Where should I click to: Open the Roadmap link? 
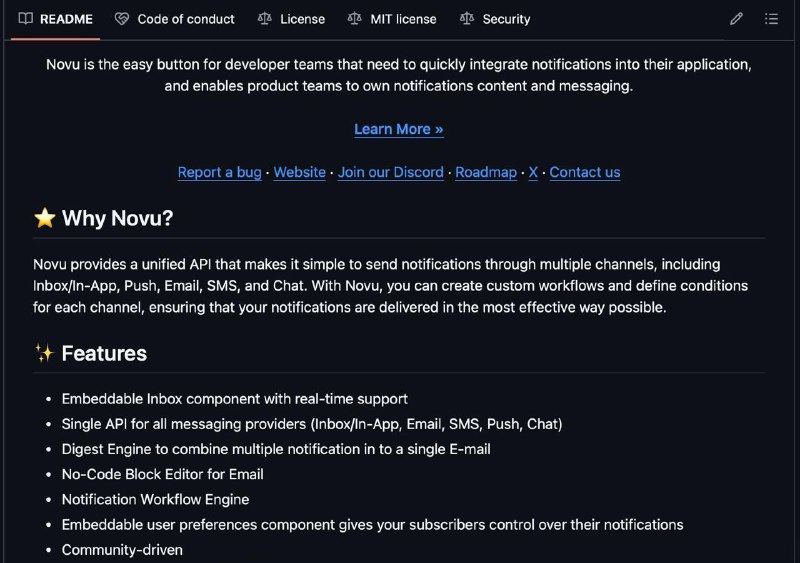486,172
